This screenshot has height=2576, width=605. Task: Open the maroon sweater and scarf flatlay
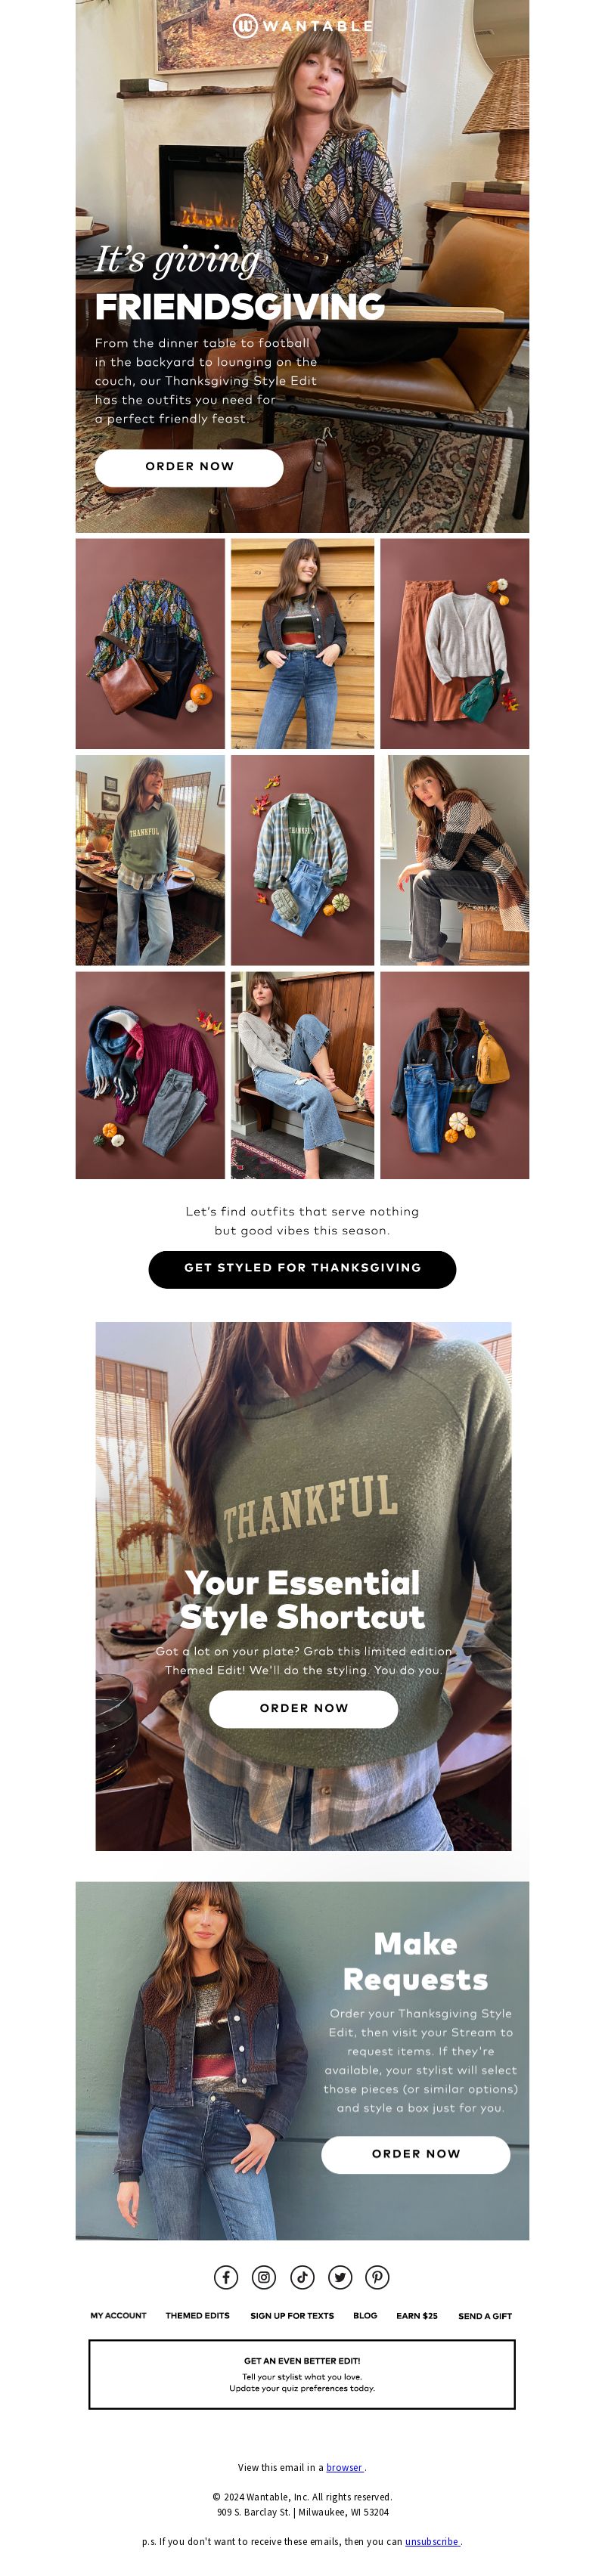pos(150,1075)
